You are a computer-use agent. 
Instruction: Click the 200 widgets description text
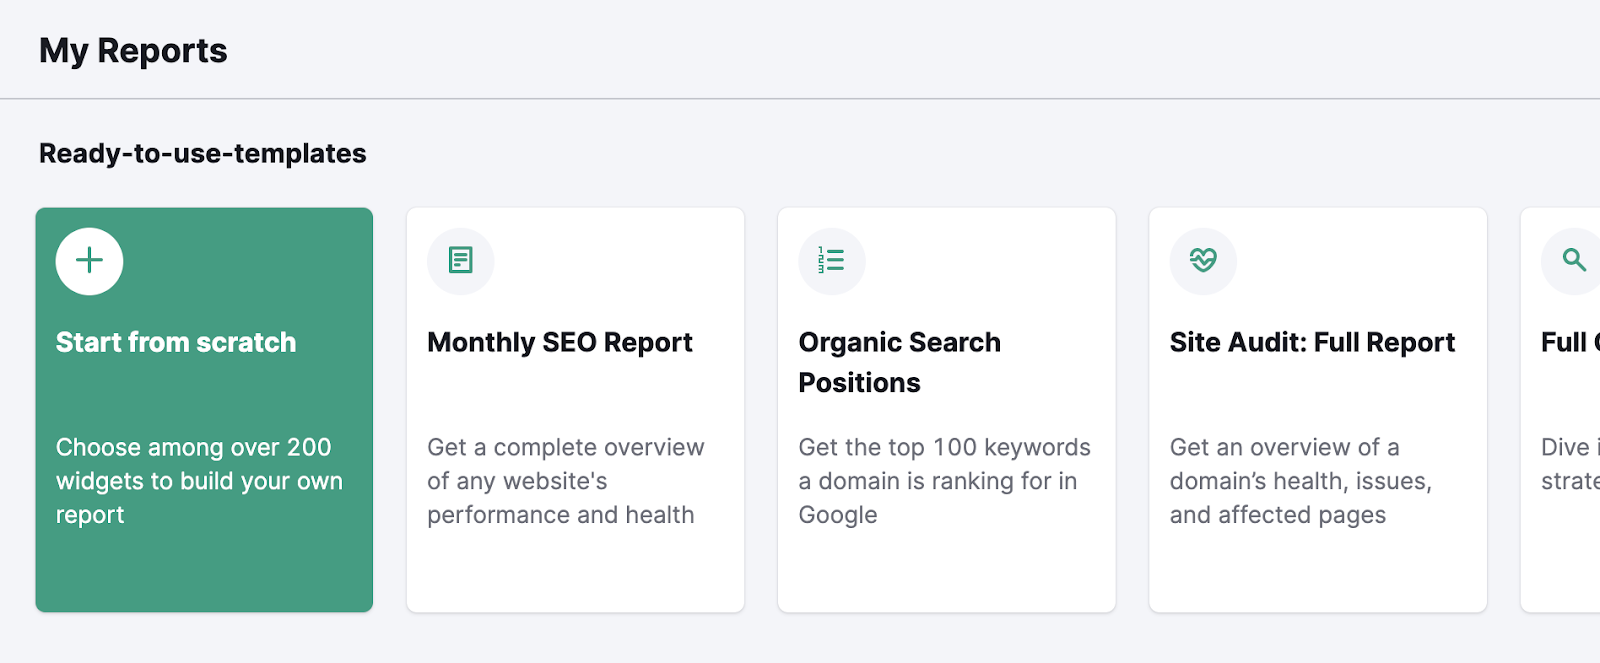pos(199,480)
